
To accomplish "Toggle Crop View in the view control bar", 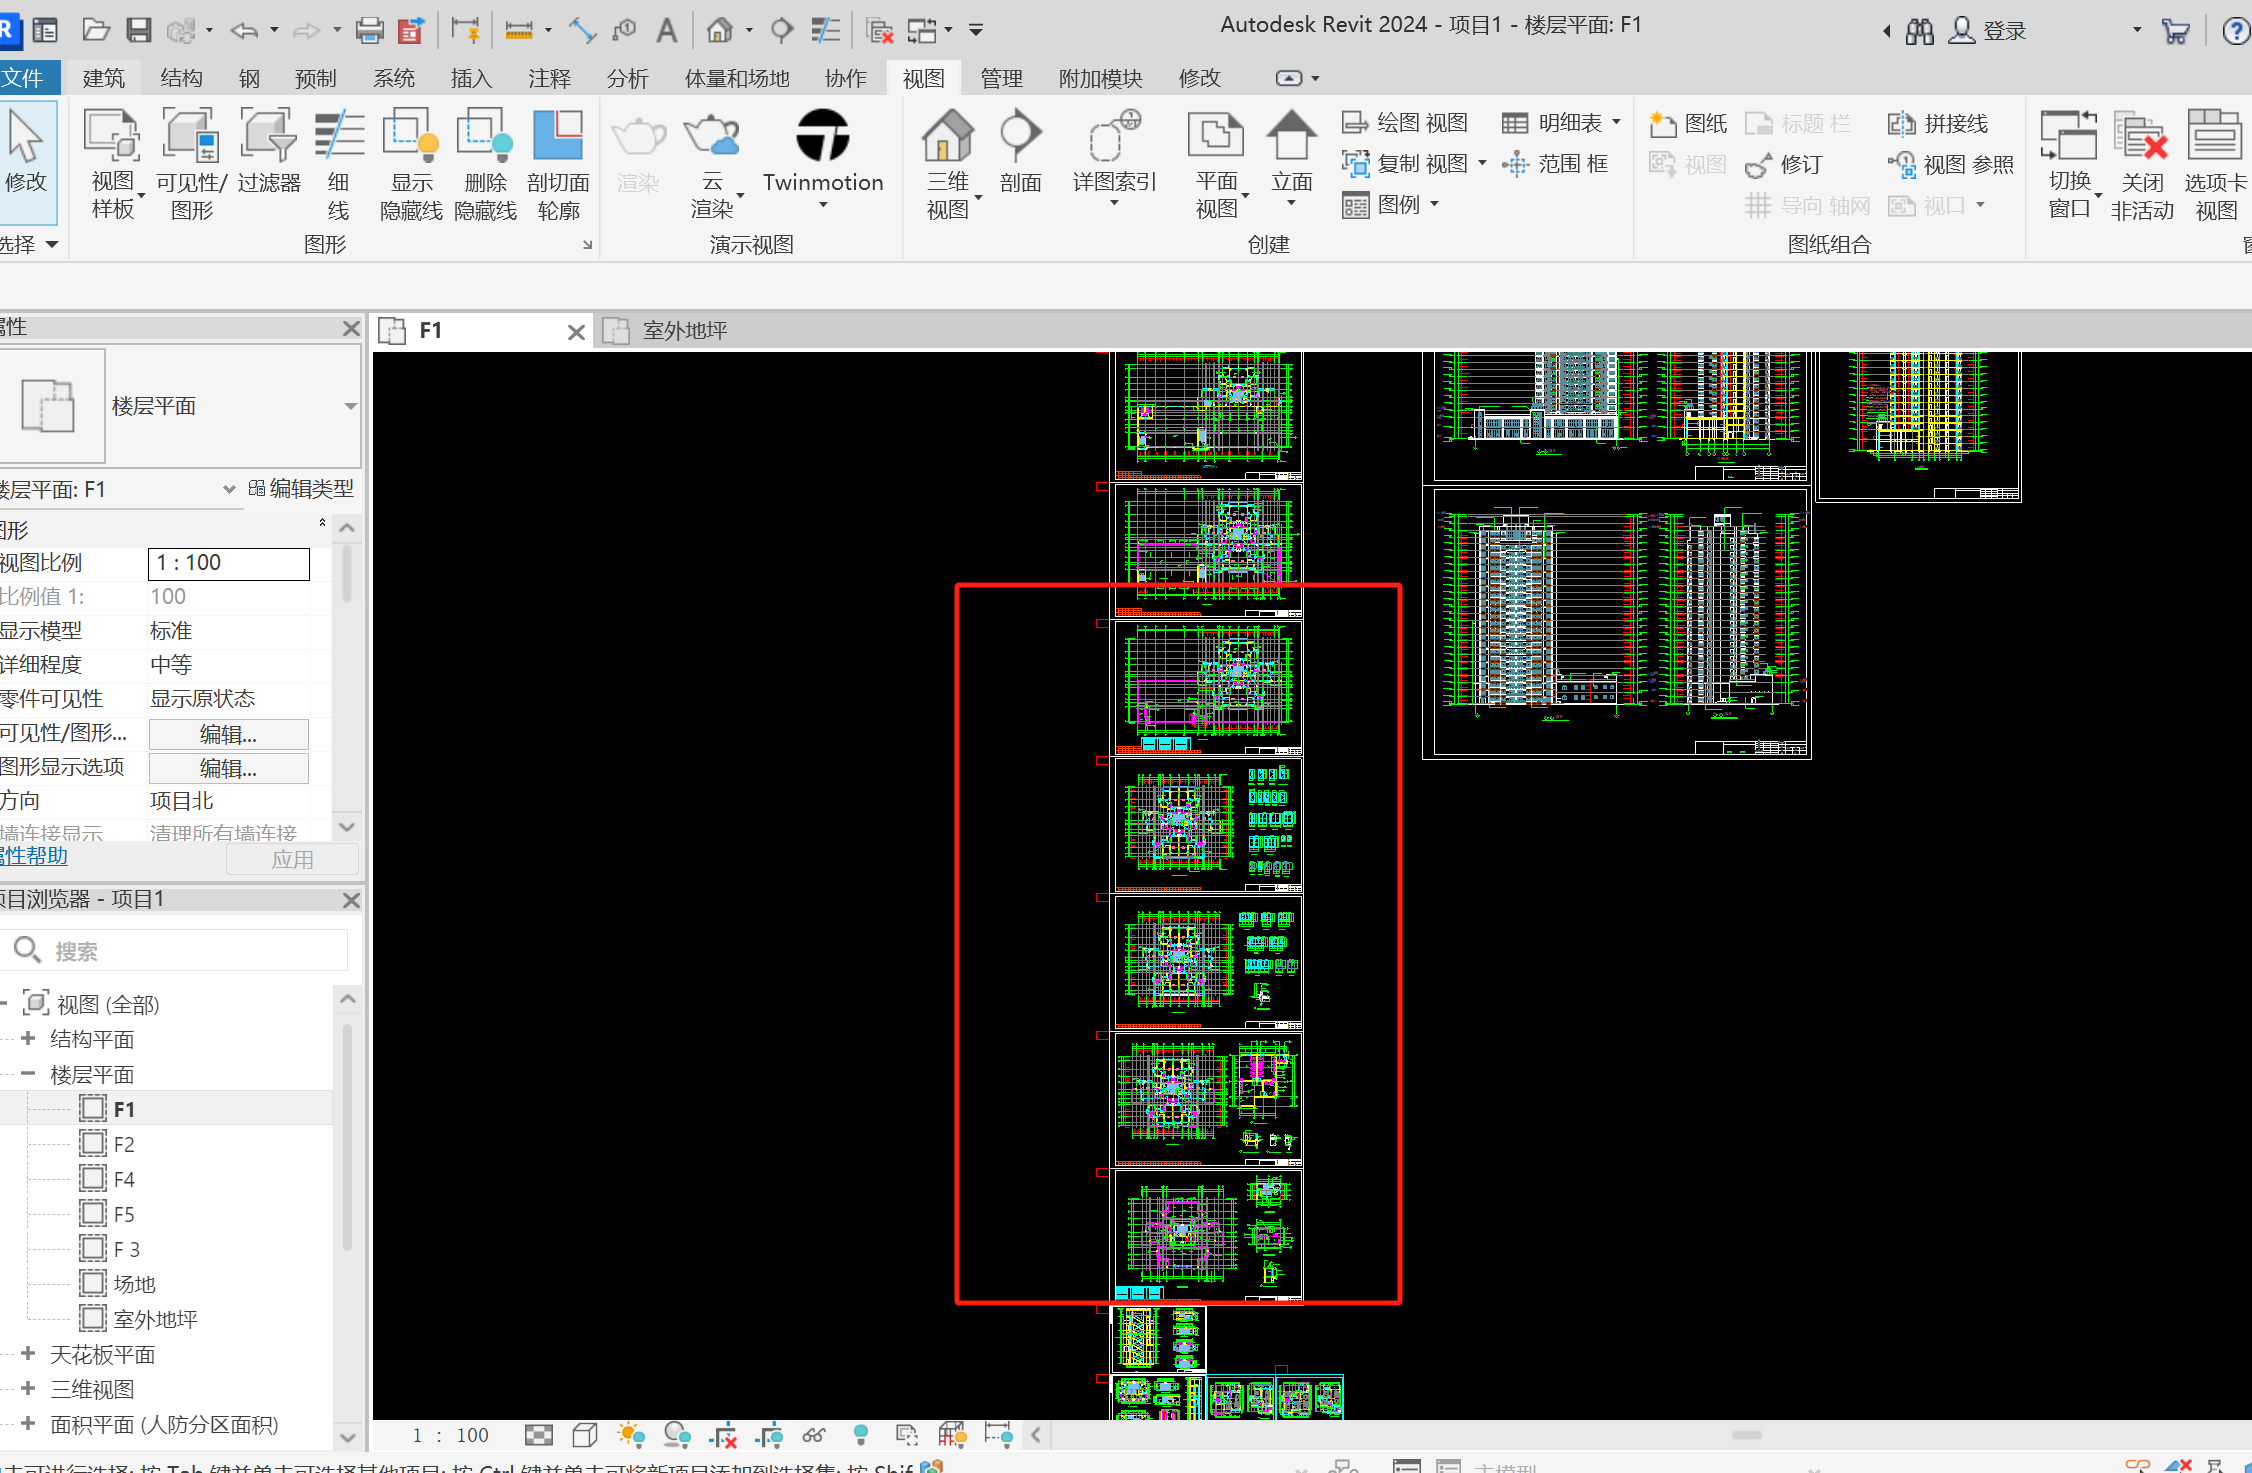I will coord(723,1435).
